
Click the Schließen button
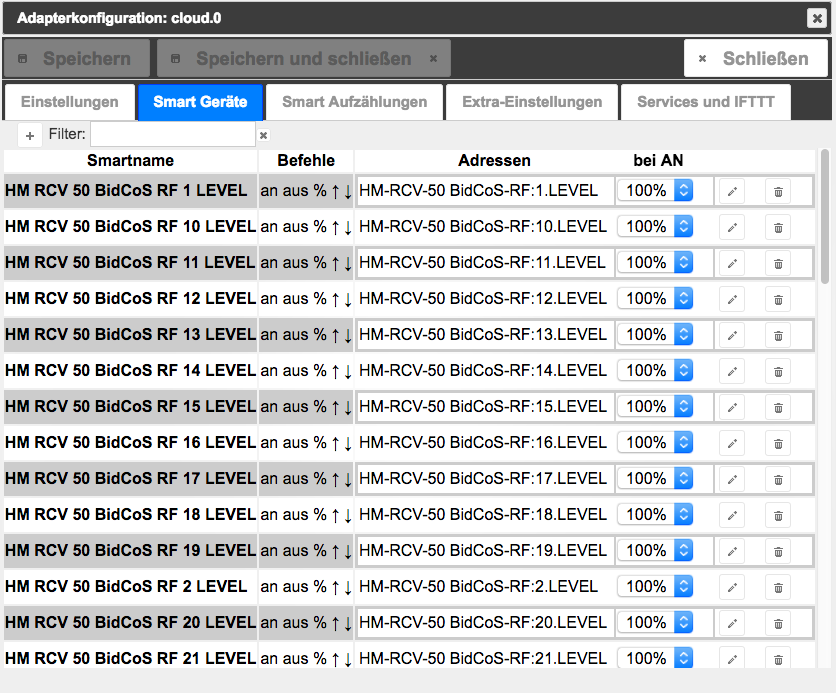point(755,58)
